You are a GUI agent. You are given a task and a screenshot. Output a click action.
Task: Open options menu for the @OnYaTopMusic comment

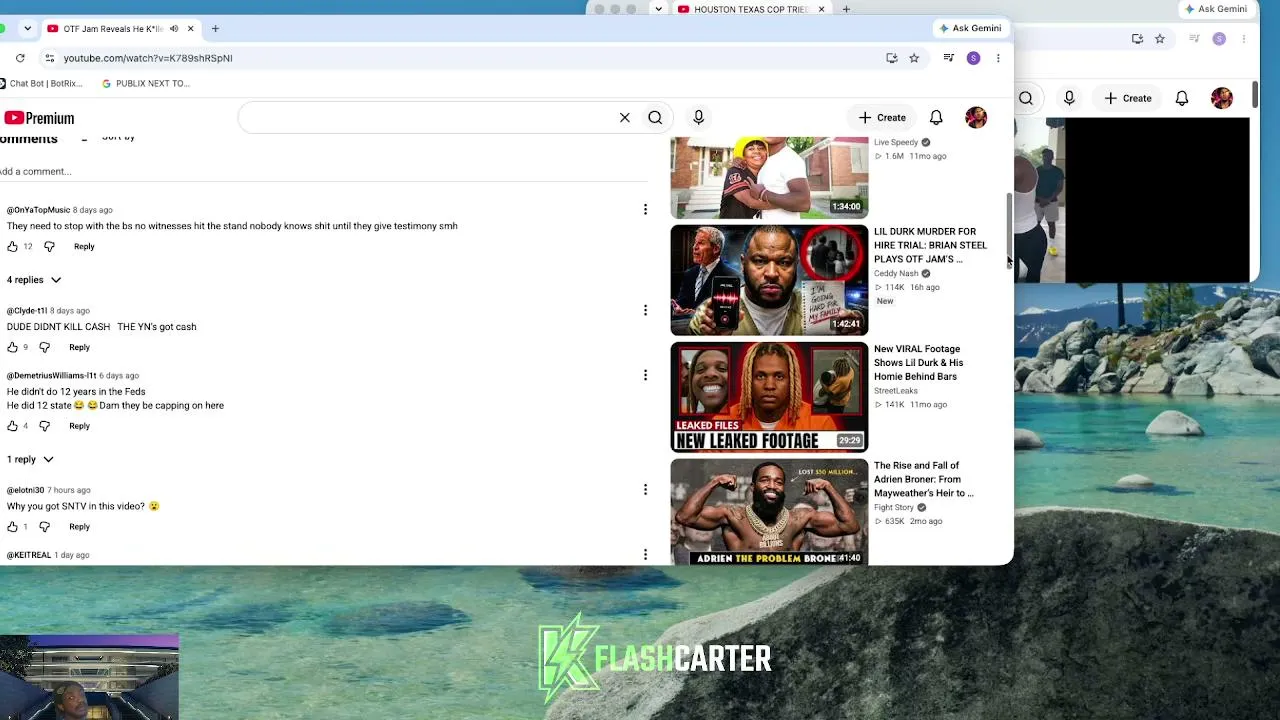[645, 210]
